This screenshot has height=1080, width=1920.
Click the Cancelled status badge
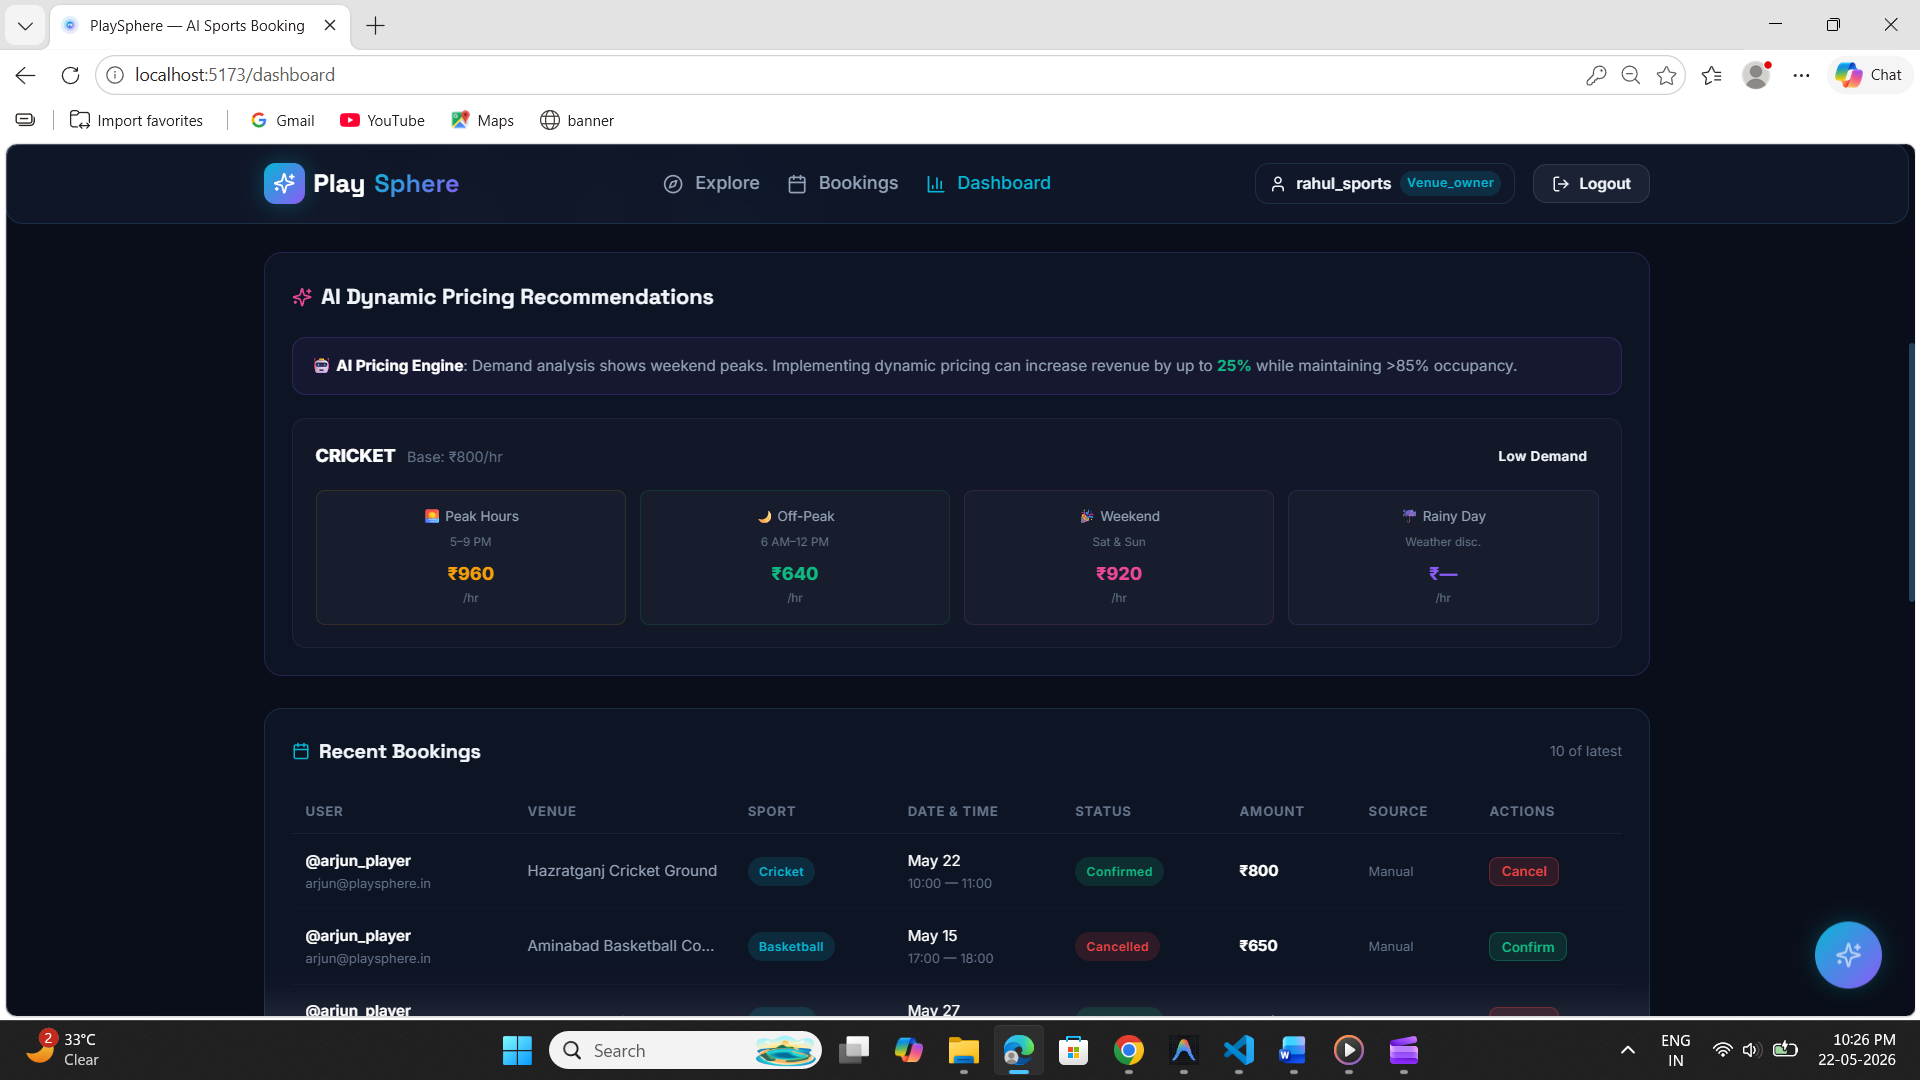(x=1117, y=946)
